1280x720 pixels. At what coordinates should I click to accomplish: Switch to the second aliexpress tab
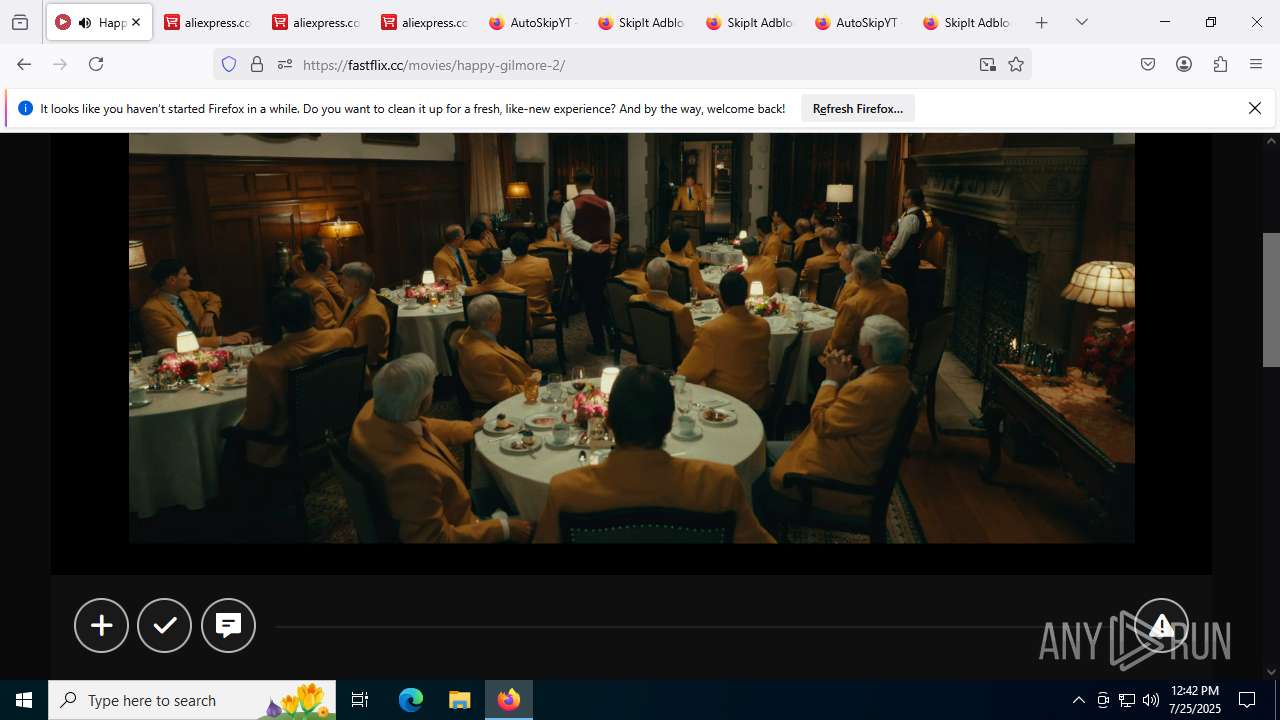pyautogui.click(x=316, y=22)
